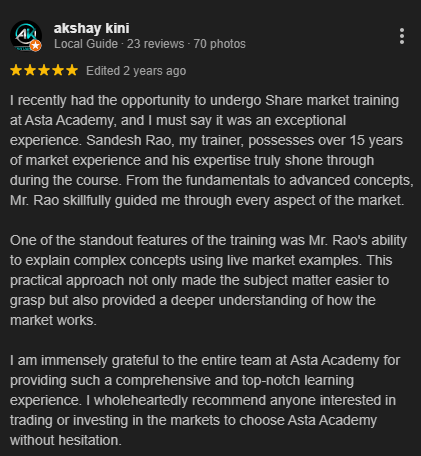The image size is (421, 456).
Task: Select the fifth yellow rating star
Action: point(72,70)
